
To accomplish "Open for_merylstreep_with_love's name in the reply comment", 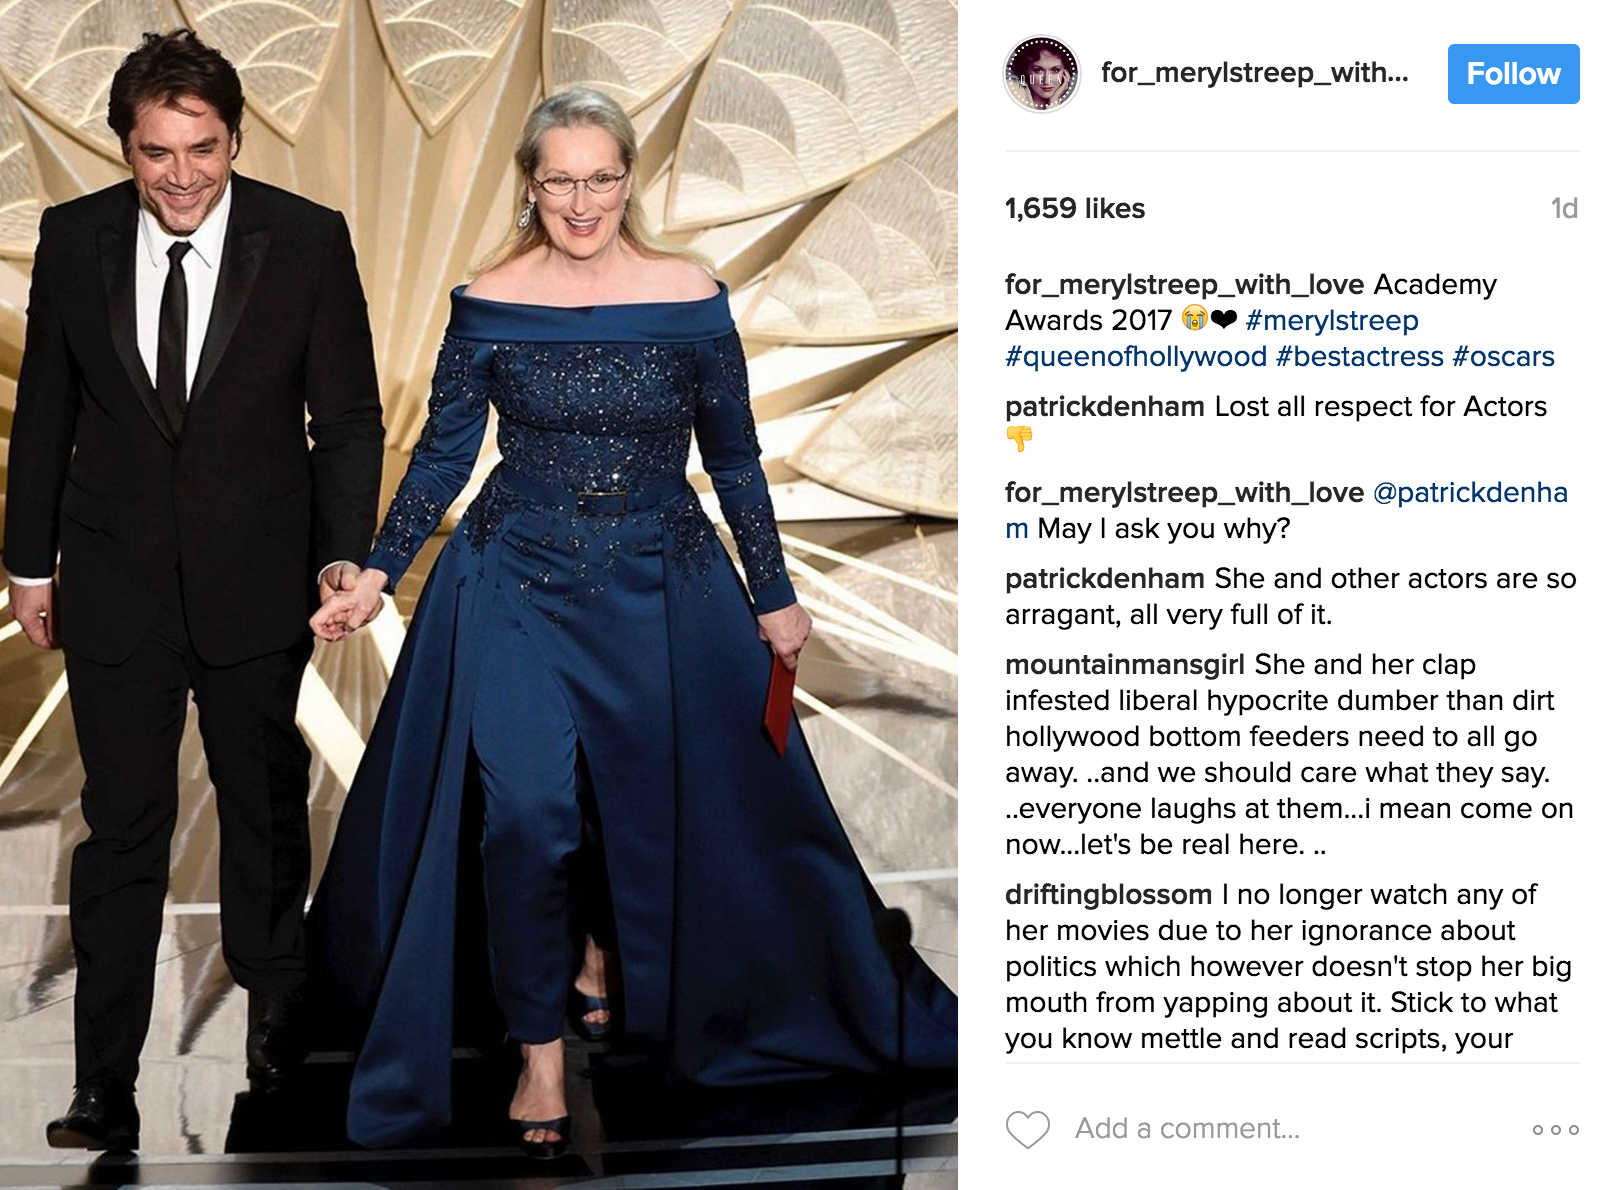I will [1184, 492].
